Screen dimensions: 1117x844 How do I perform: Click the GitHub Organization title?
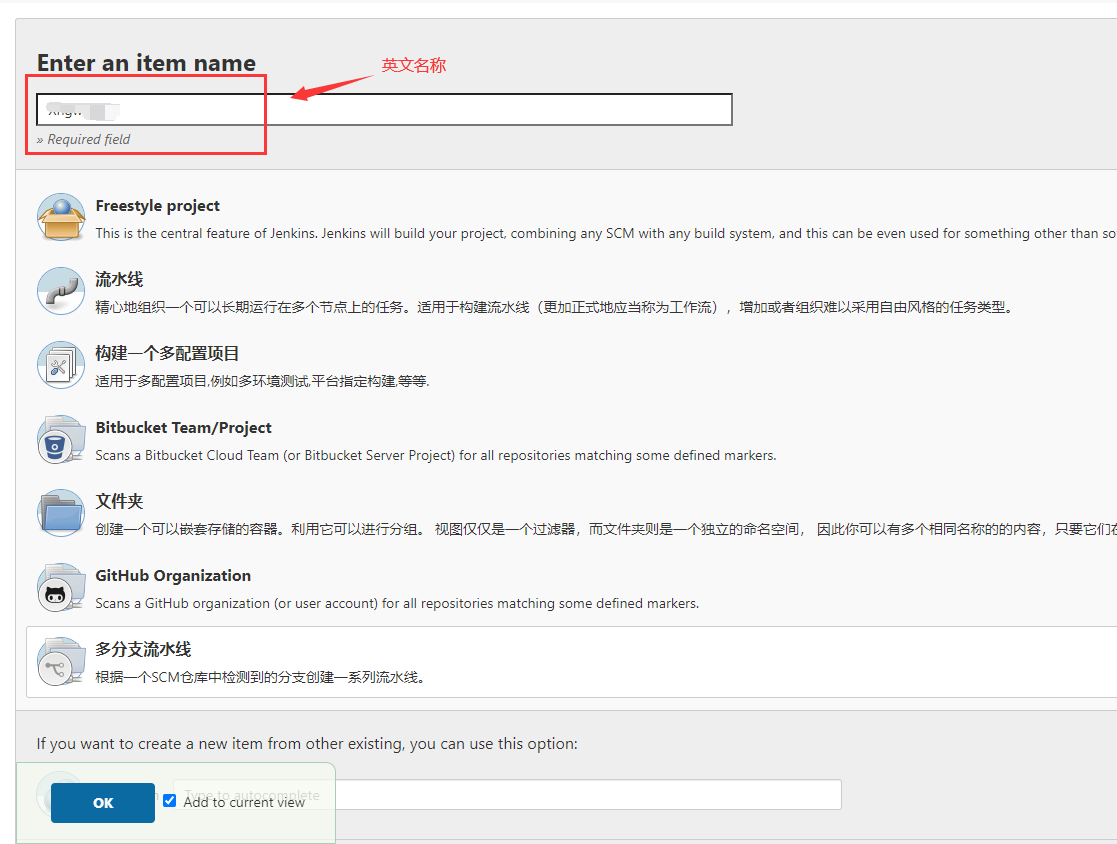pos(173,575)
